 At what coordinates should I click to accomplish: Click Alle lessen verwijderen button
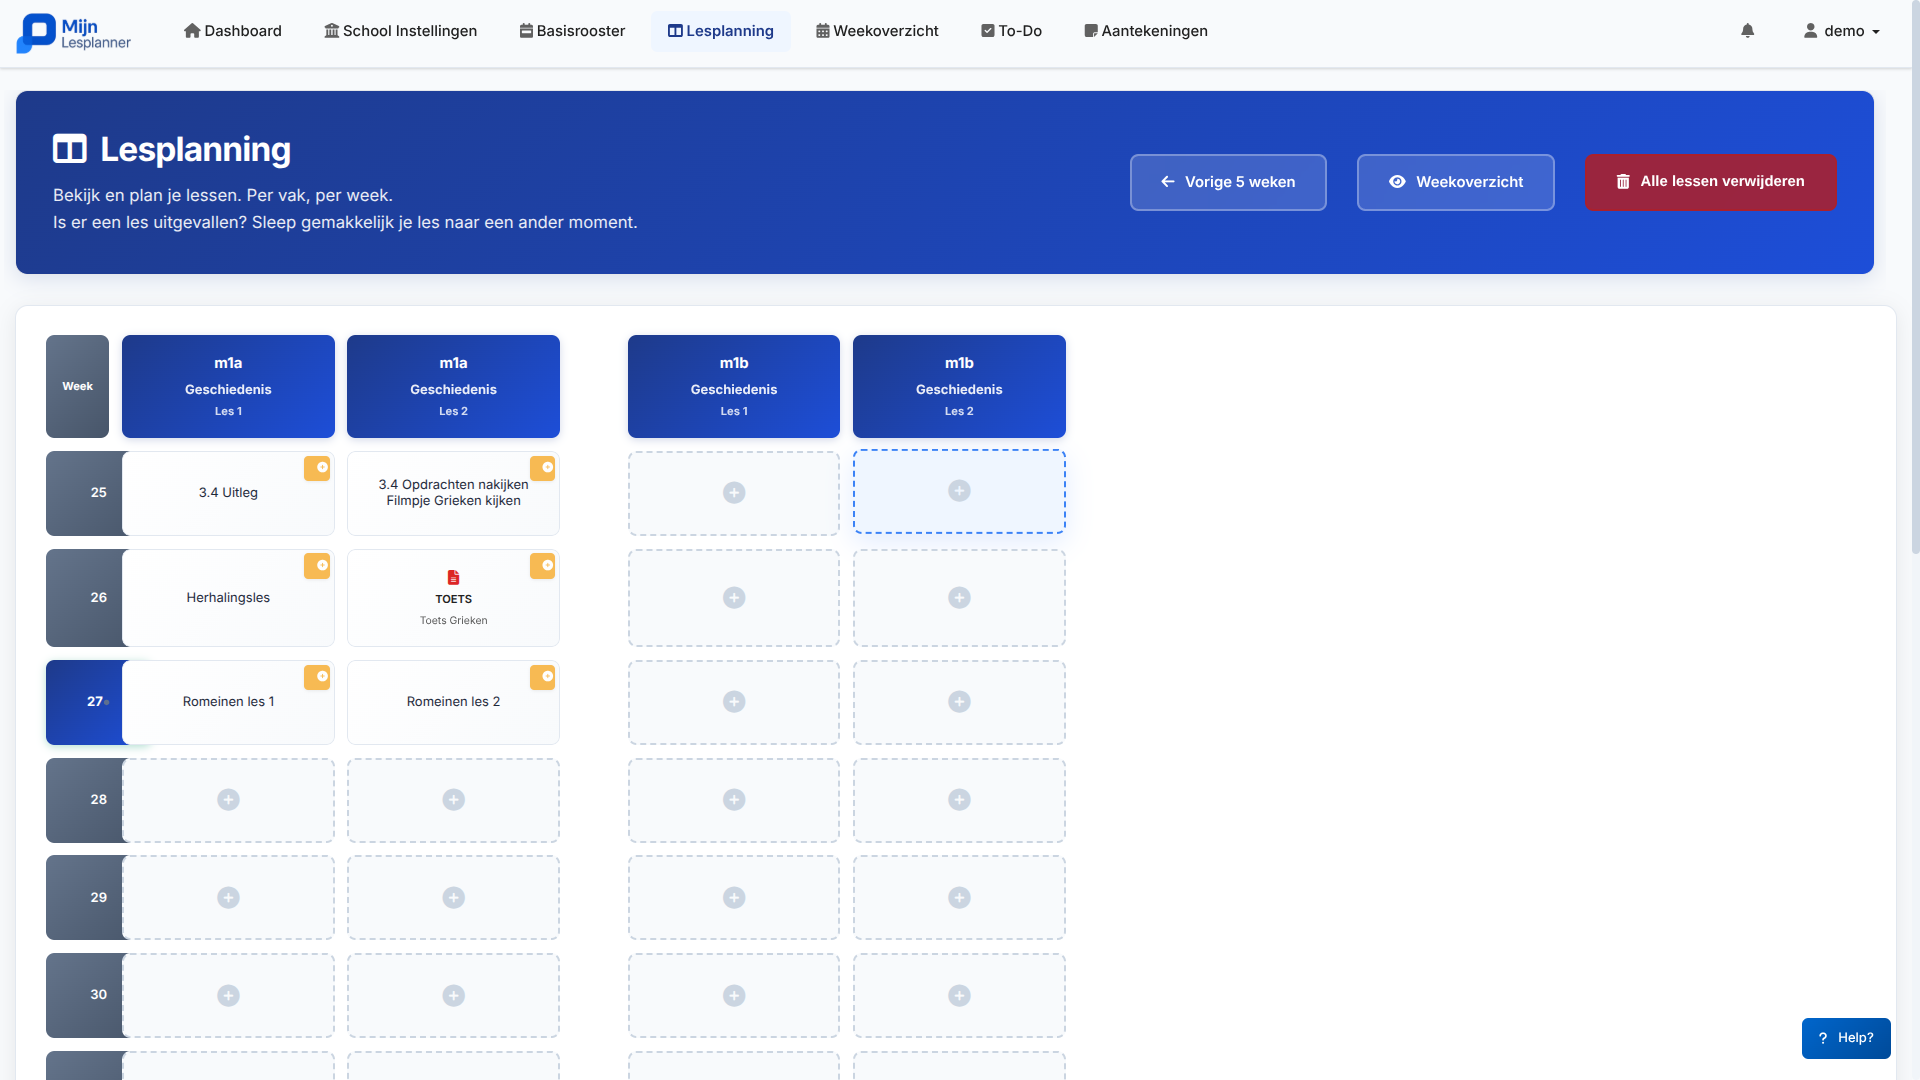1710,182
